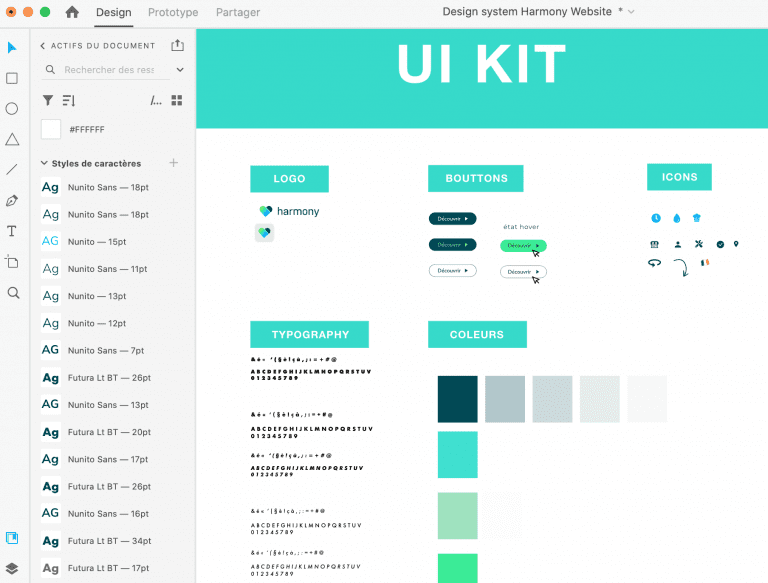
Task: Select the Rectangle tool
Action: [12, 78]
